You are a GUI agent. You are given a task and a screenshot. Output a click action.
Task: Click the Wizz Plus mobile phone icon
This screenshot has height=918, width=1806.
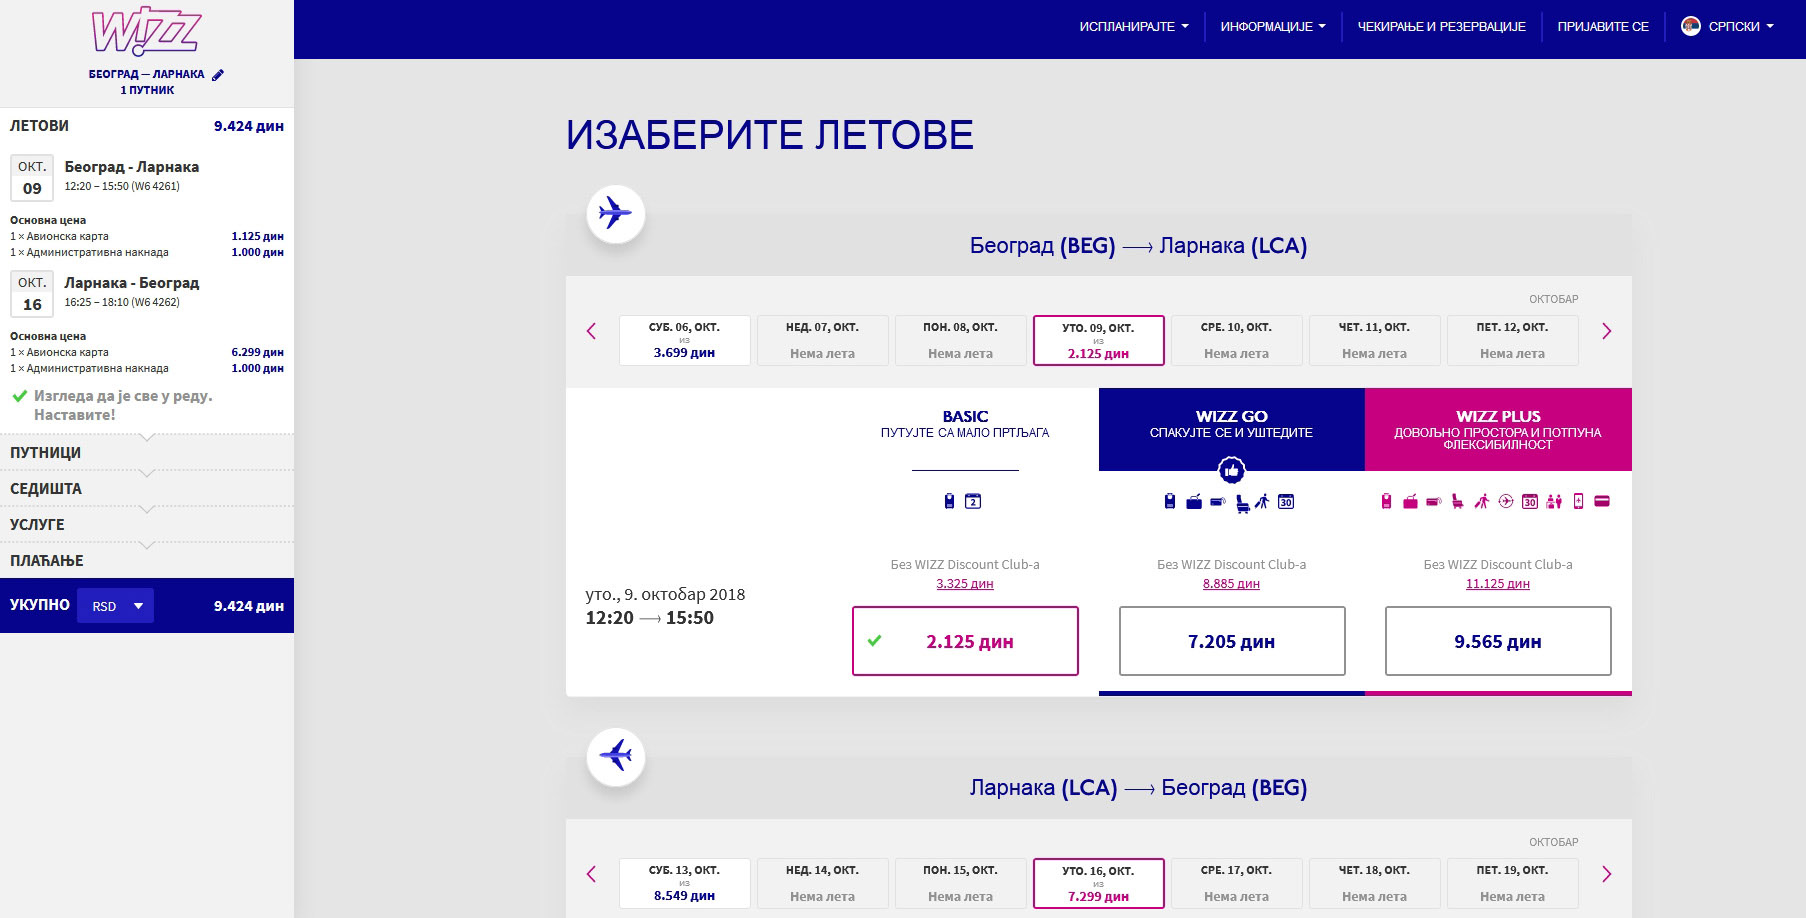[1578, 501]
